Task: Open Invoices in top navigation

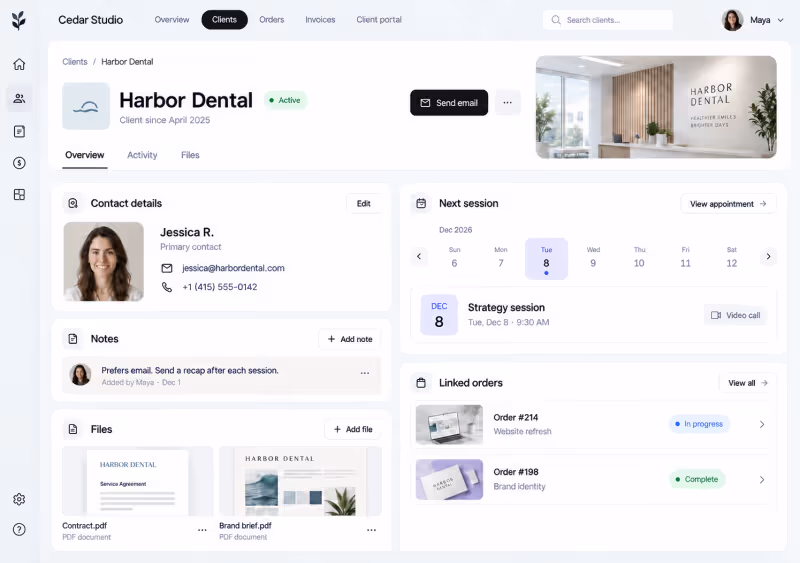Action: (x=320, y=19)
